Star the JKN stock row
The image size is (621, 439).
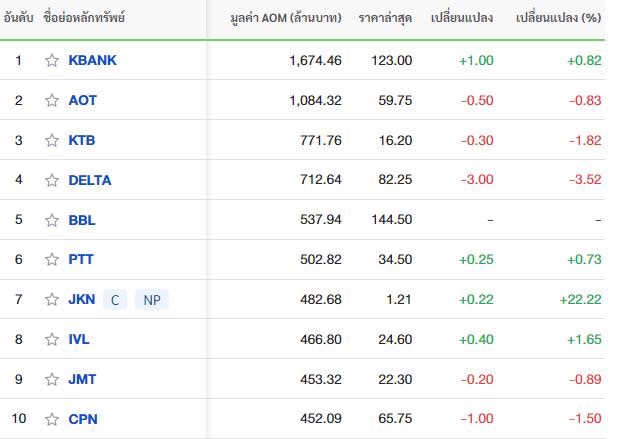coord(52,300)
